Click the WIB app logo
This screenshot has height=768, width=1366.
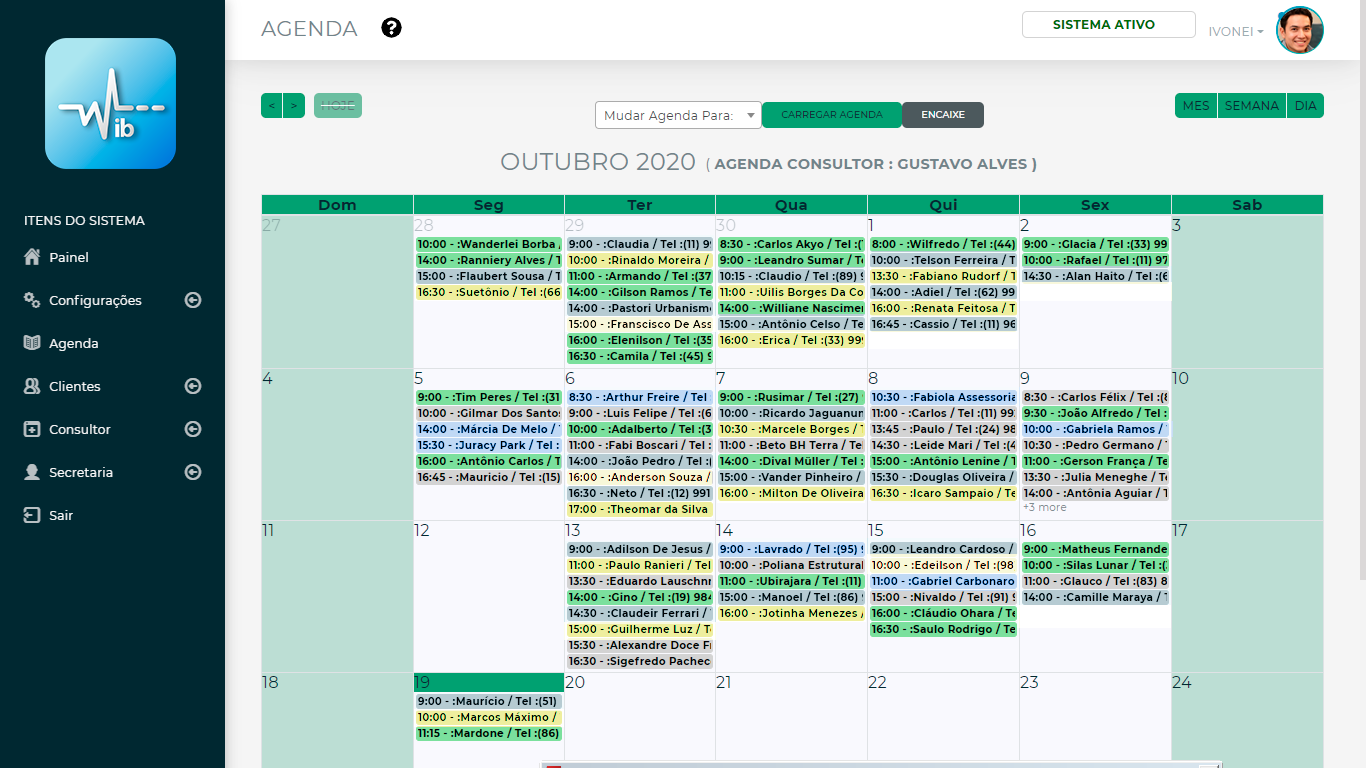[110, 104]
